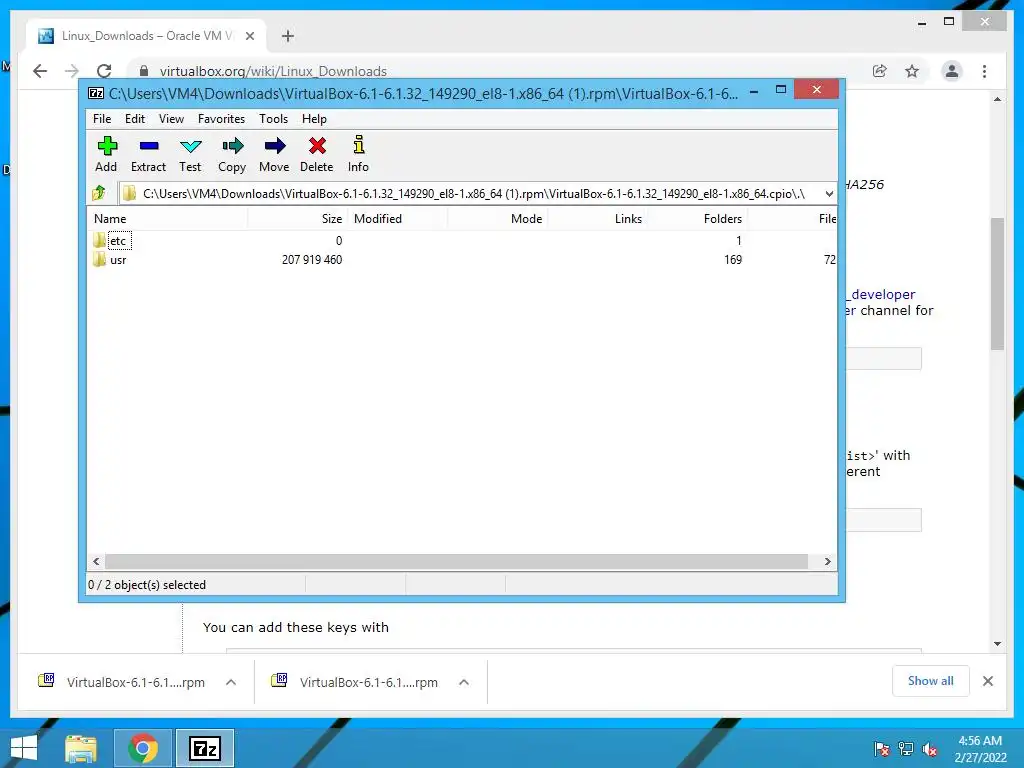Screen dimensions: 1024x768
Task: Open the Action Center flag icon
Action: coord(882,749)
